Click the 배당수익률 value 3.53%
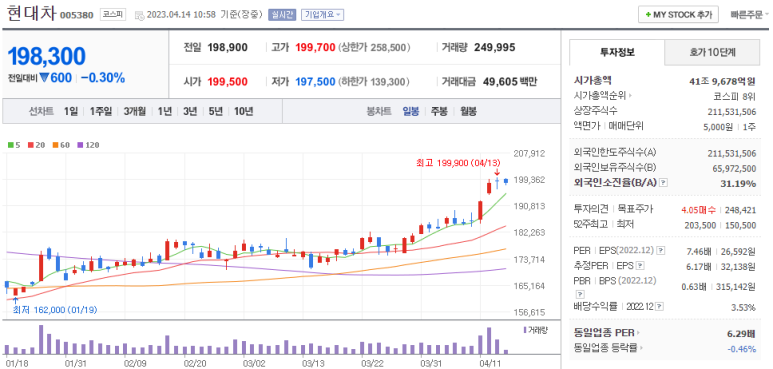The width and height of the screenshot is (773, 369). [744, 307]
